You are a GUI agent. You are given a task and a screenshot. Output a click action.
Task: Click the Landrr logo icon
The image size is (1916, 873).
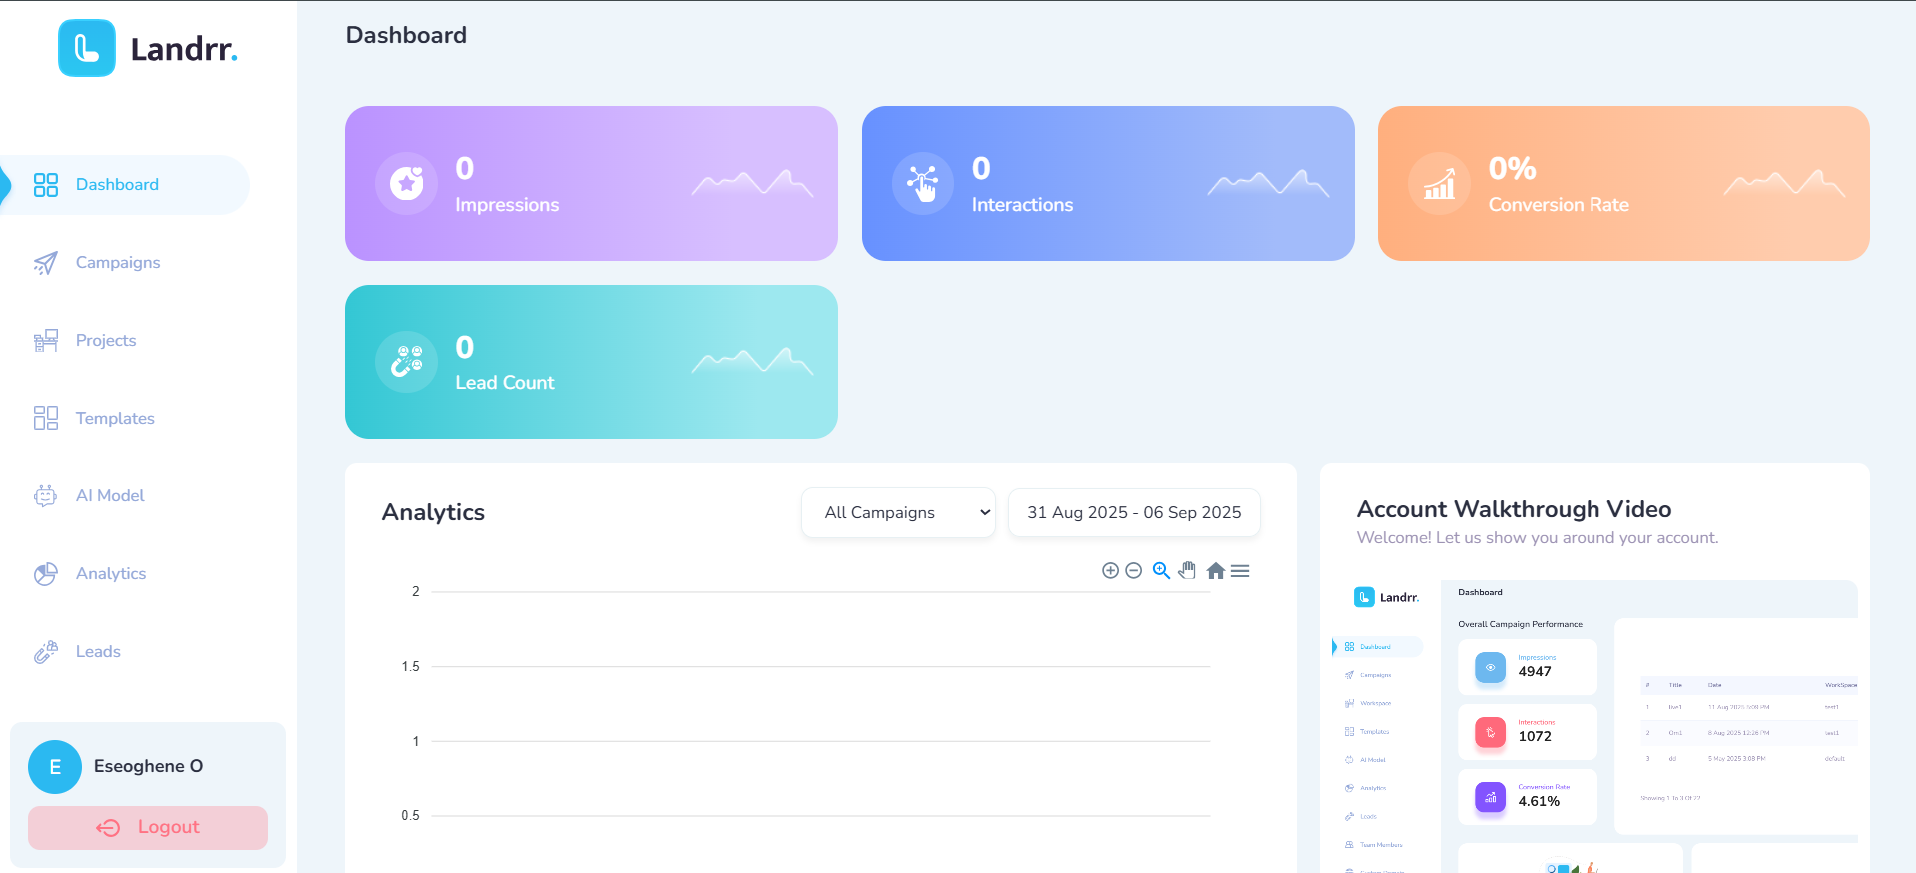(x=87, y=48)
